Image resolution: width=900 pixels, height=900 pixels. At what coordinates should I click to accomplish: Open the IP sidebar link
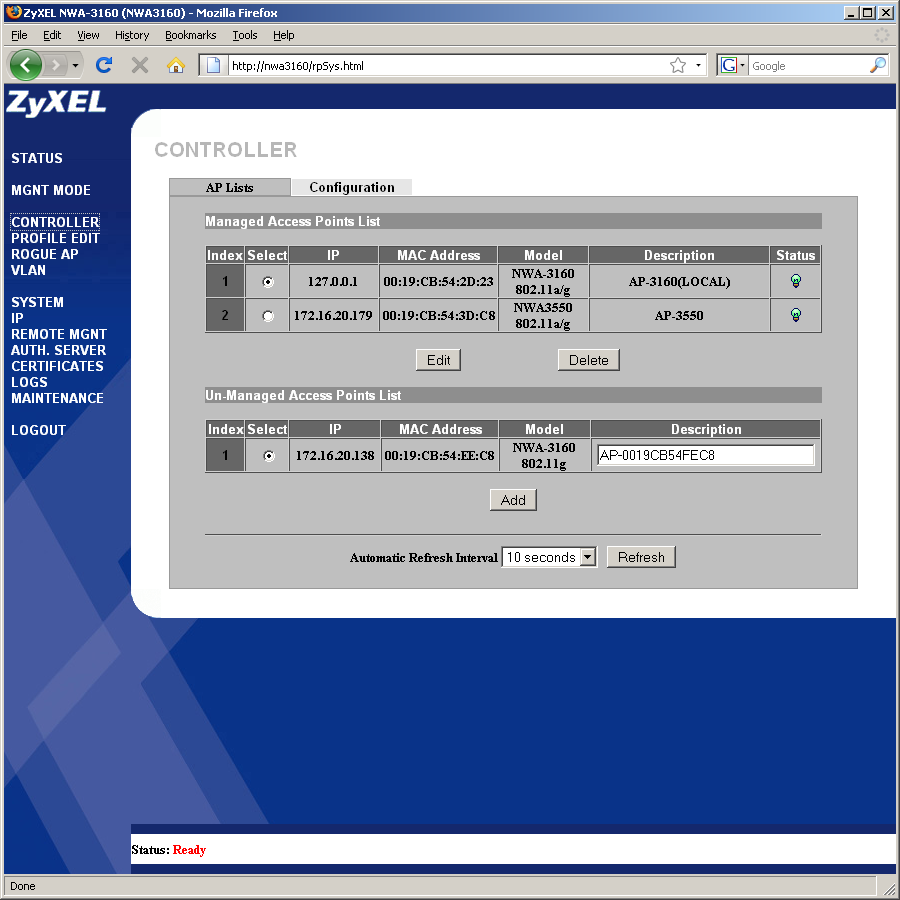pyautogui.click(x=17, y=318)
